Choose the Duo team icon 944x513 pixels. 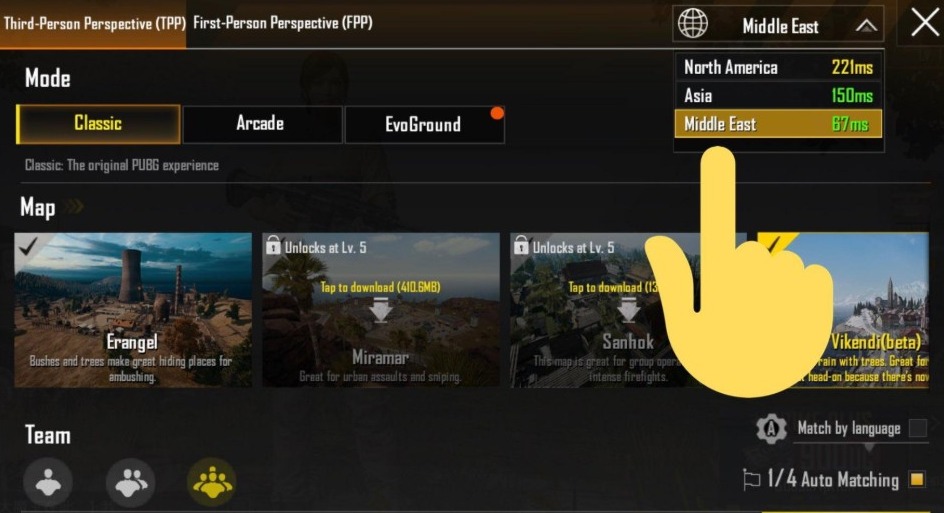click(x=131, y=482)
